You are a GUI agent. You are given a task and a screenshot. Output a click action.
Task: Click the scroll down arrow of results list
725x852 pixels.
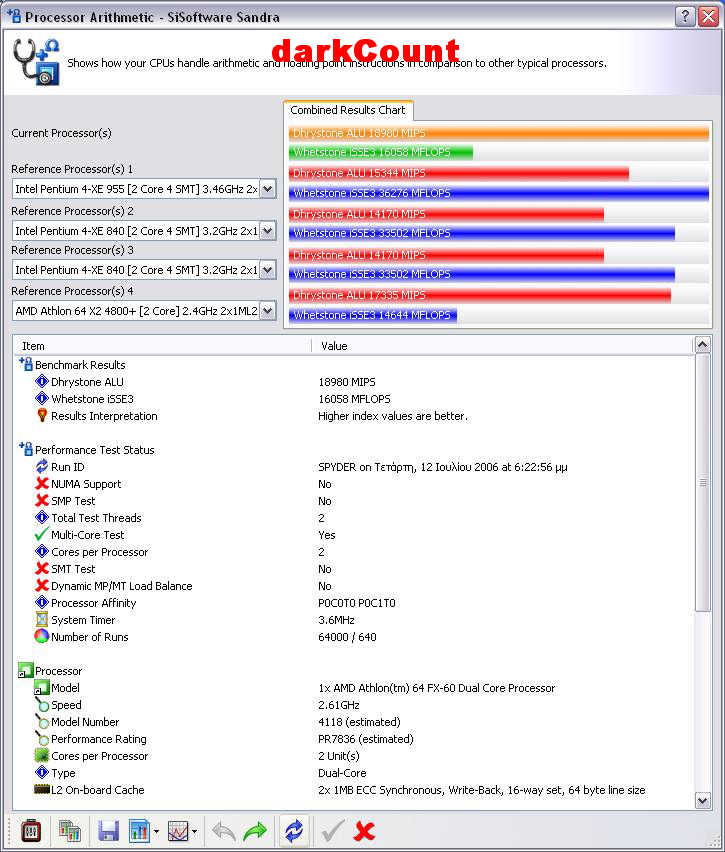(x=703, y=800)
